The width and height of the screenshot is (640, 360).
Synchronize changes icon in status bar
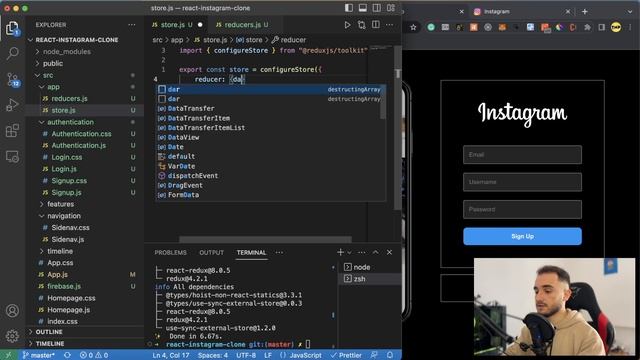67,355
